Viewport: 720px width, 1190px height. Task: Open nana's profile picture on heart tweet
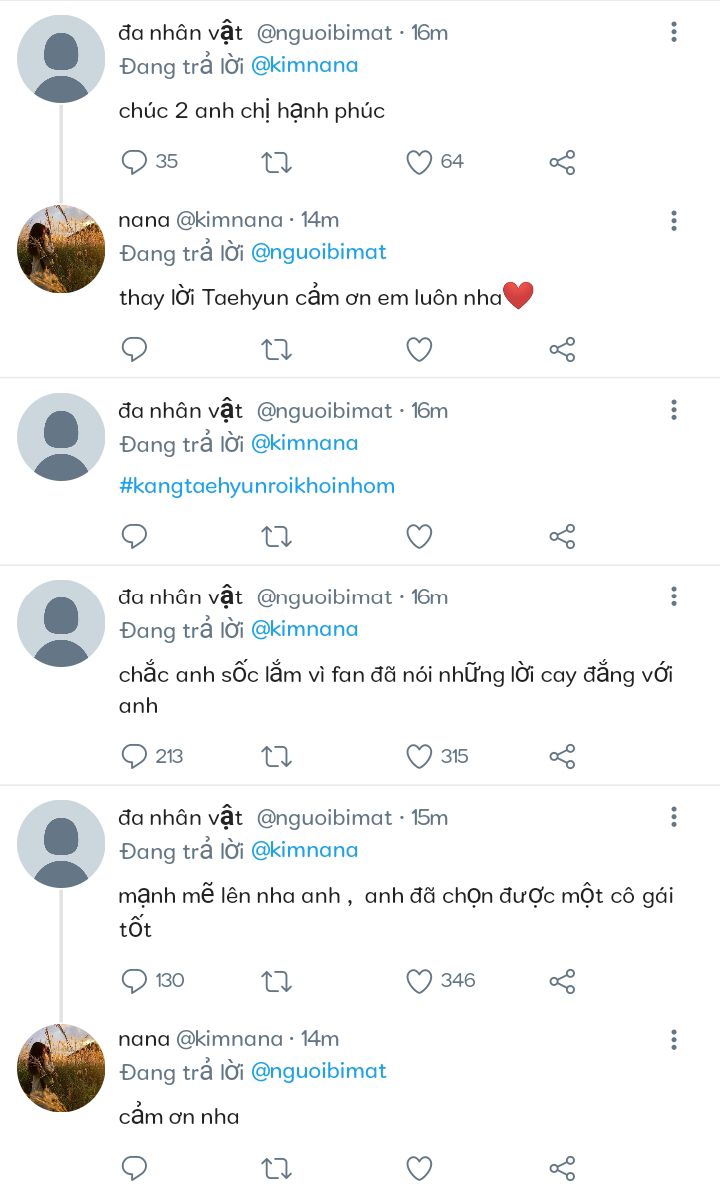point(61,249)
